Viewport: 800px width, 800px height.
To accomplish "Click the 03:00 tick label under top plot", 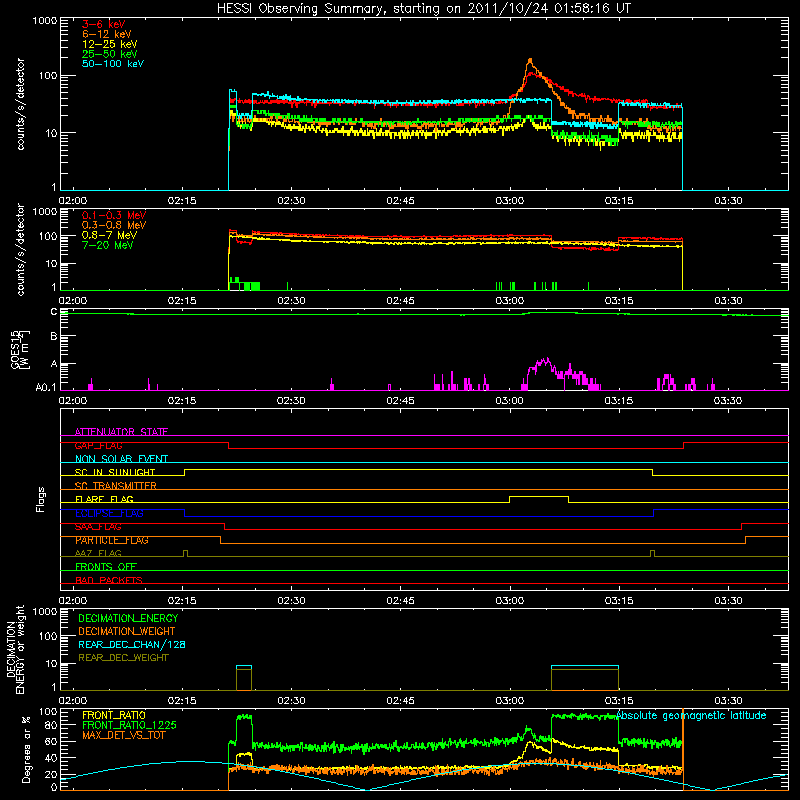I will click(510, 201).
